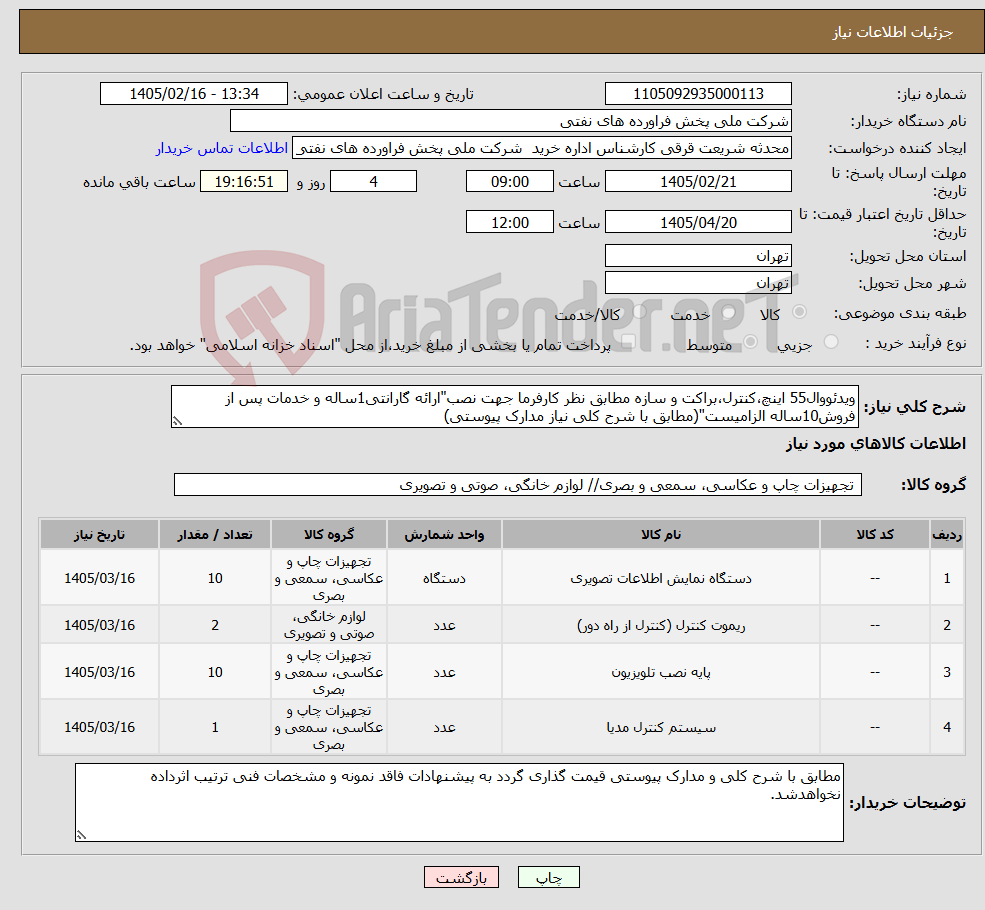Click the بازگشت back button
The width and height of the screenshot is (985, 910).
pos(461,877)
